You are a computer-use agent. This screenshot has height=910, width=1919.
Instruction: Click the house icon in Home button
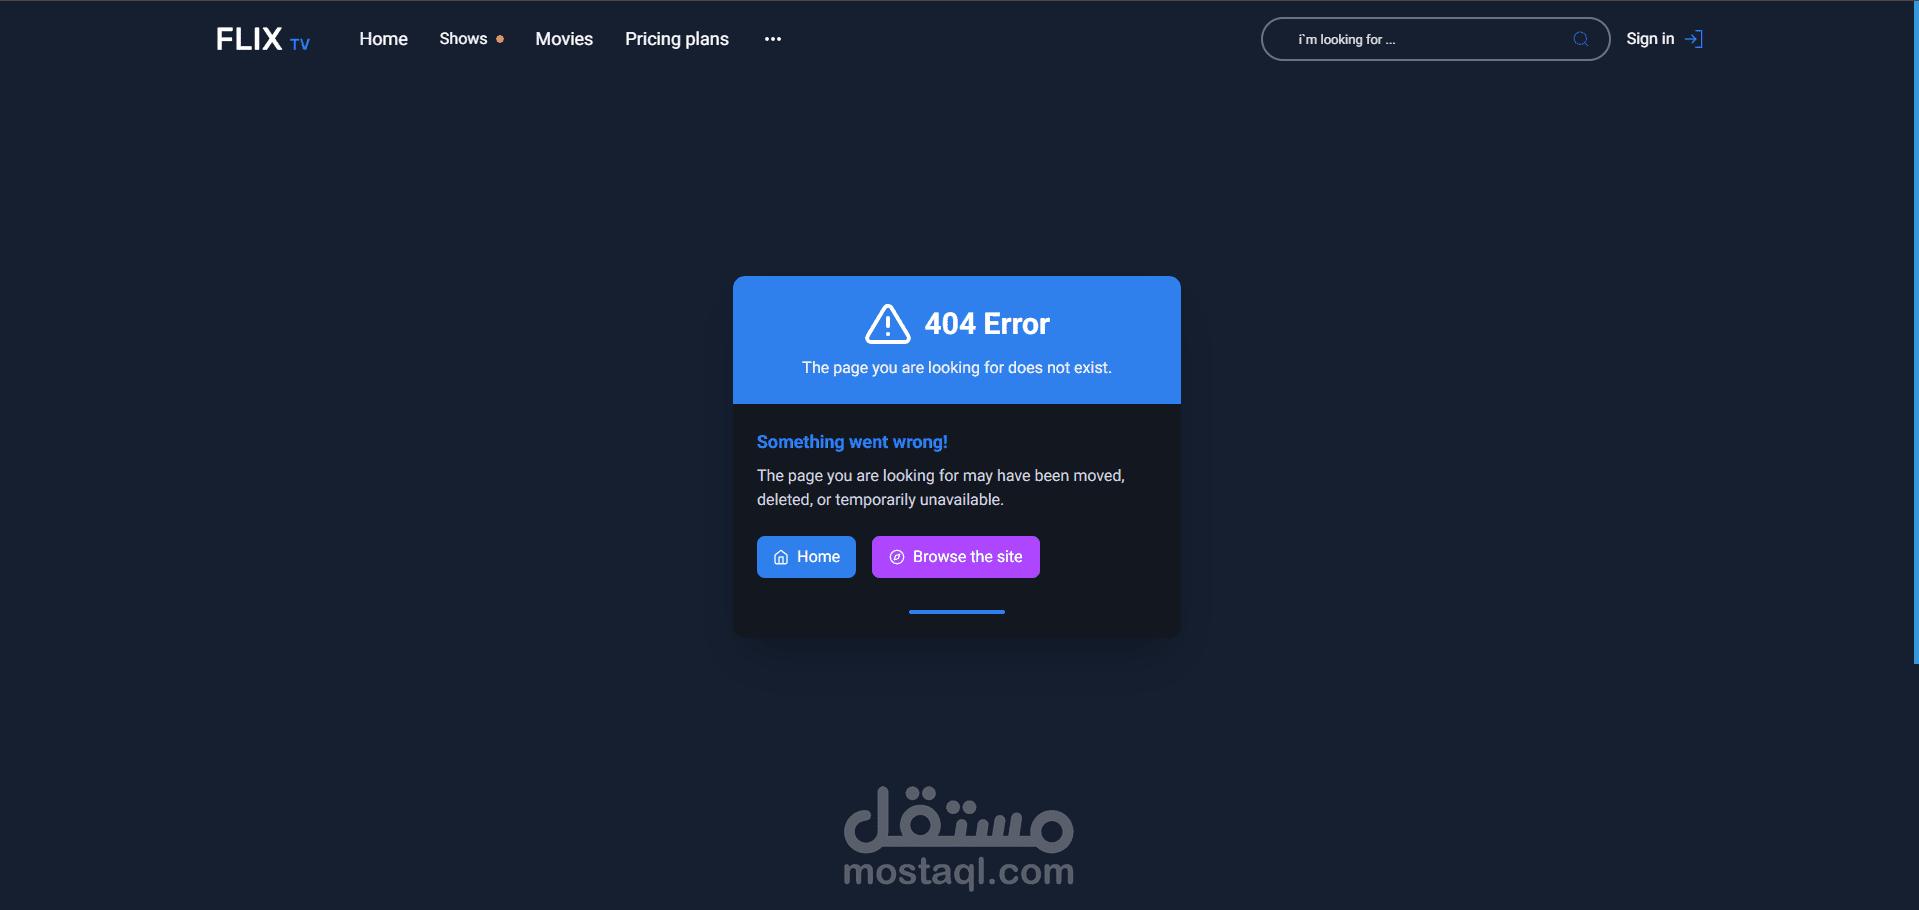pos(781,558)
